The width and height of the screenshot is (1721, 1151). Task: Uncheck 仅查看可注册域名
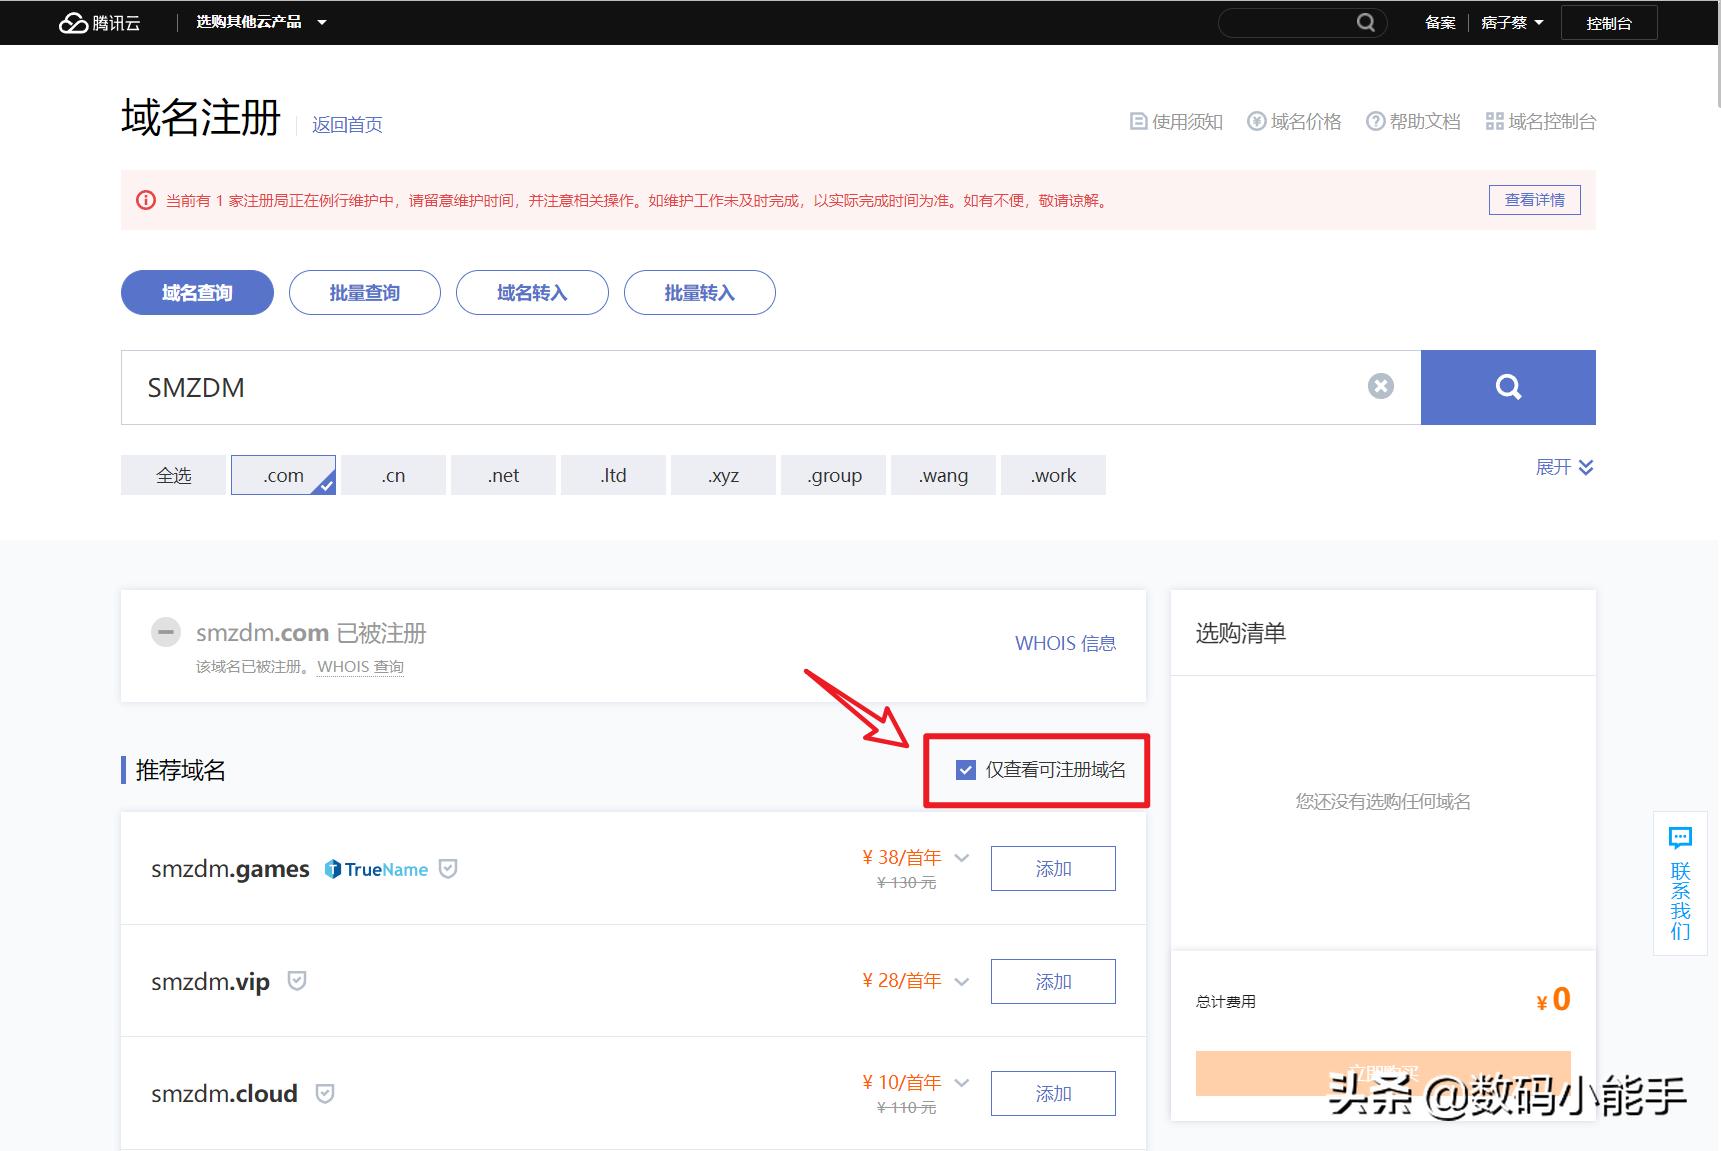pyautogui.click(x=965, y=770)
